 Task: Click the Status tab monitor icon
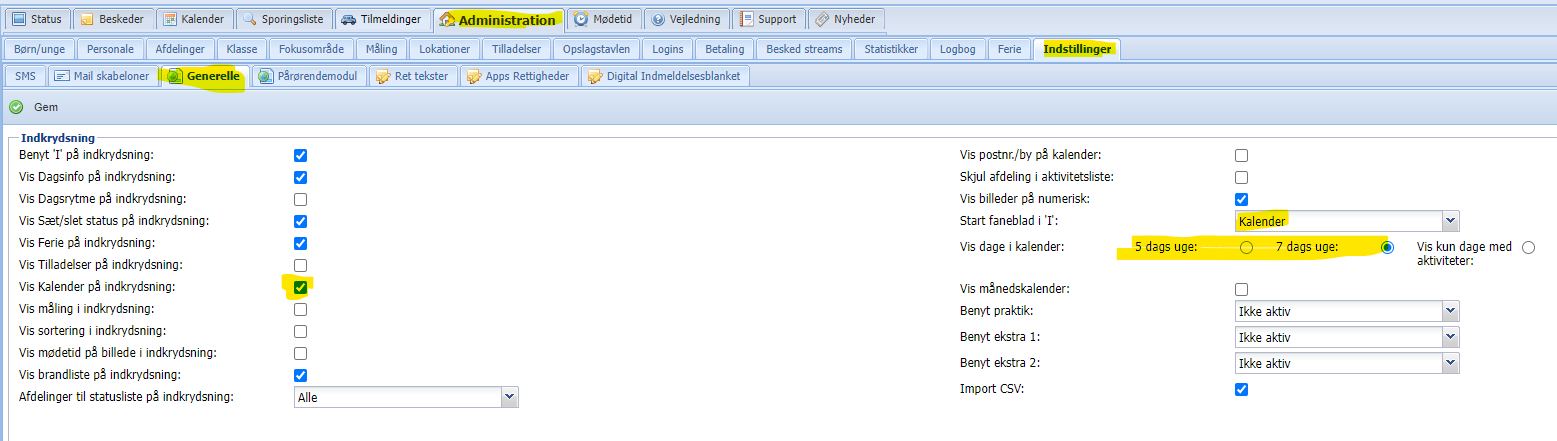click(x=18, y=19)
